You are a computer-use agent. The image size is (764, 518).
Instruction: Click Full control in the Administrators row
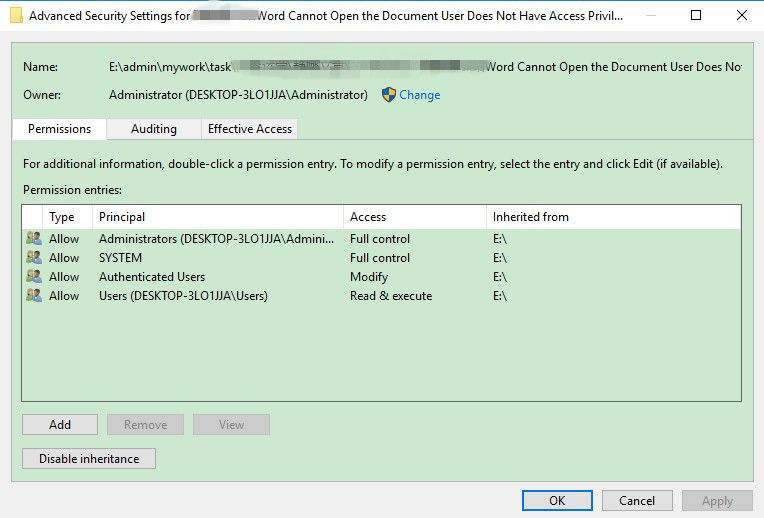[380, 239]
